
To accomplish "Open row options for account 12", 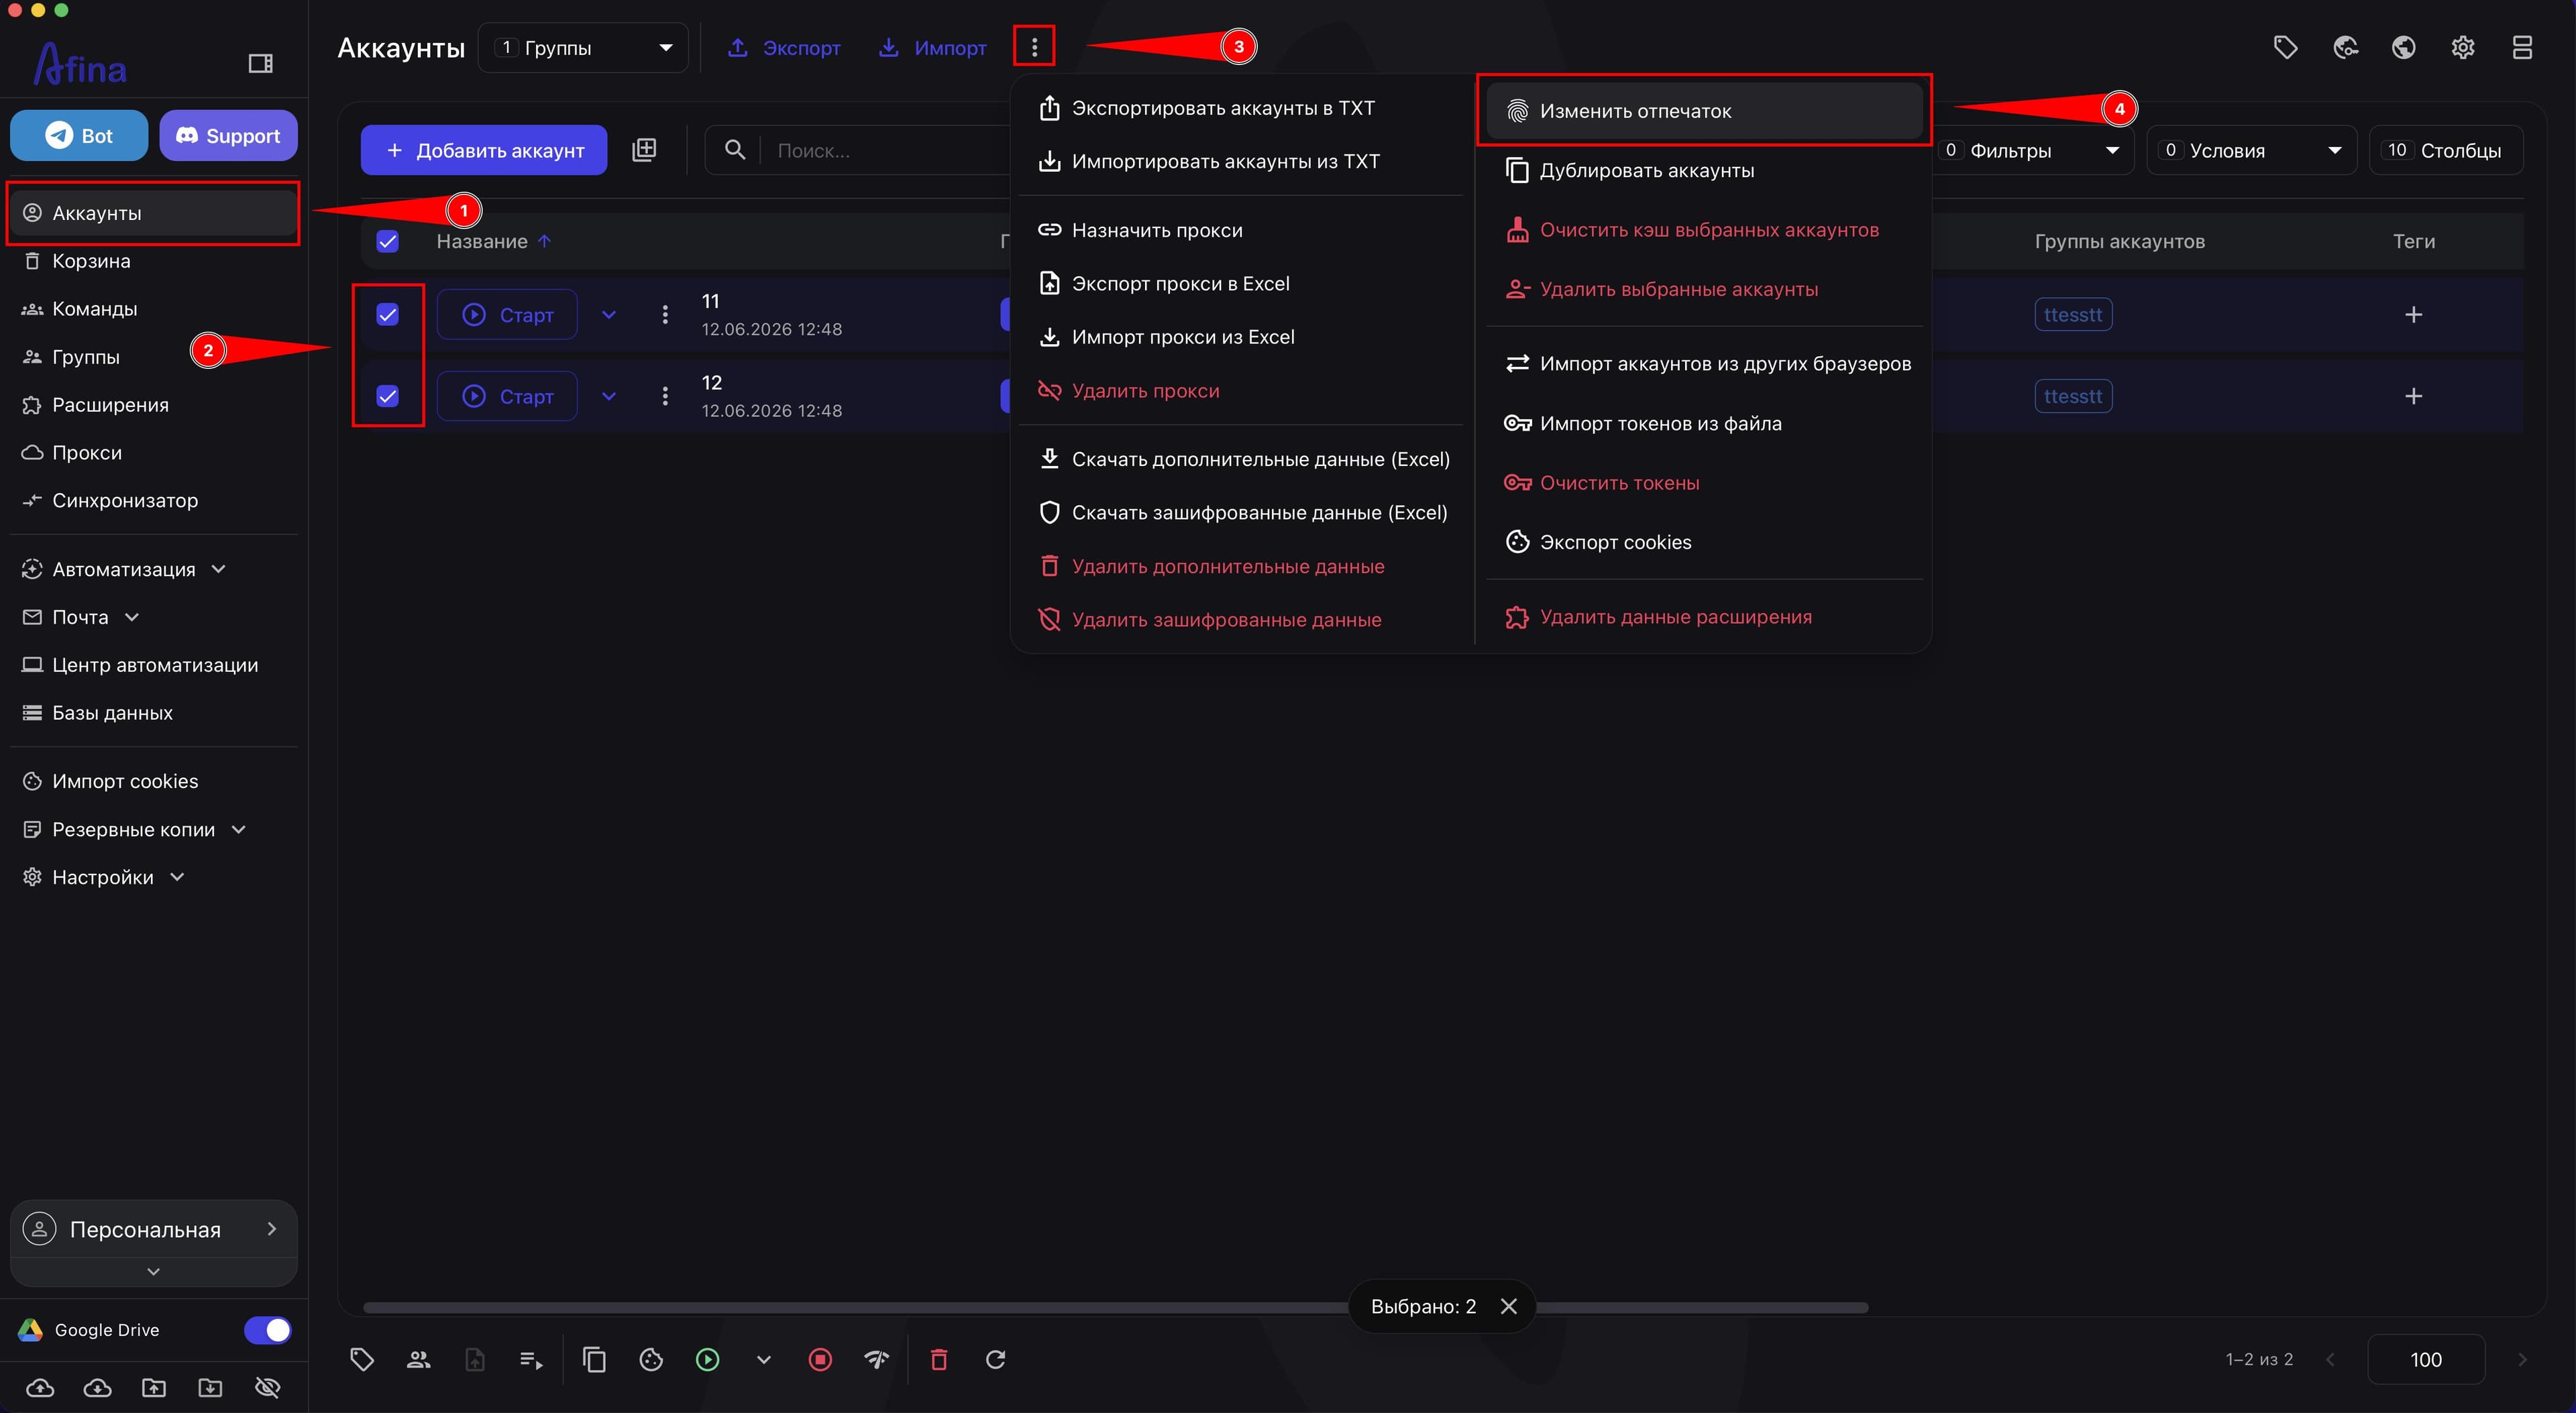I will click(x=665, y=396).
